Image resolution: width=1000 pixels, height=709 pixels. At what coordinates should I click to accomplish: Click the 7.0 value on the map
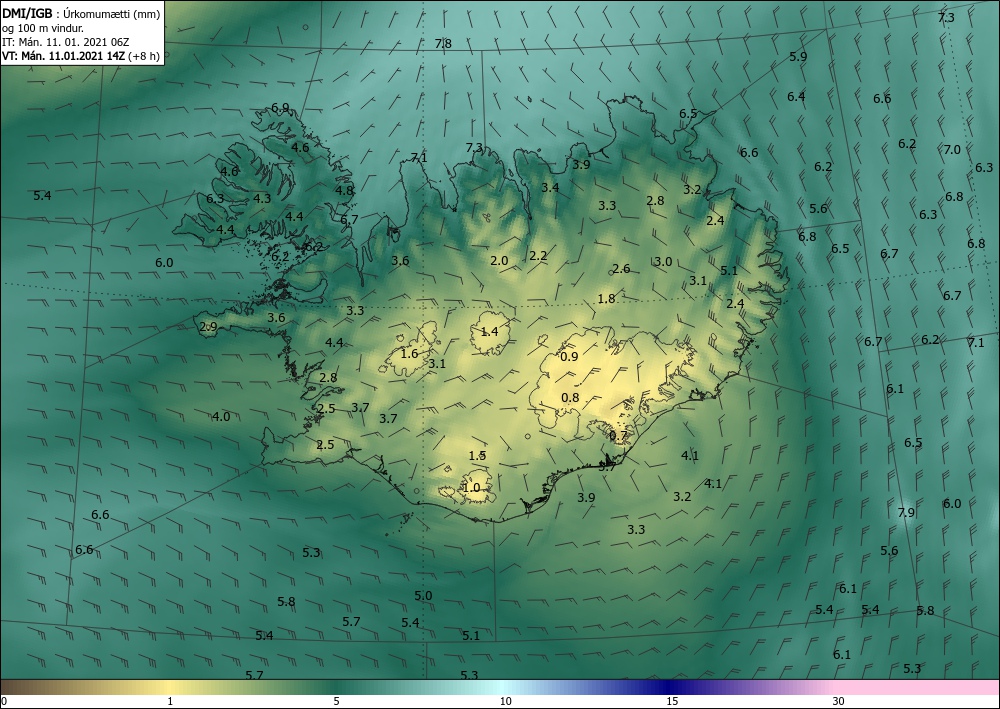coord(952,150)
